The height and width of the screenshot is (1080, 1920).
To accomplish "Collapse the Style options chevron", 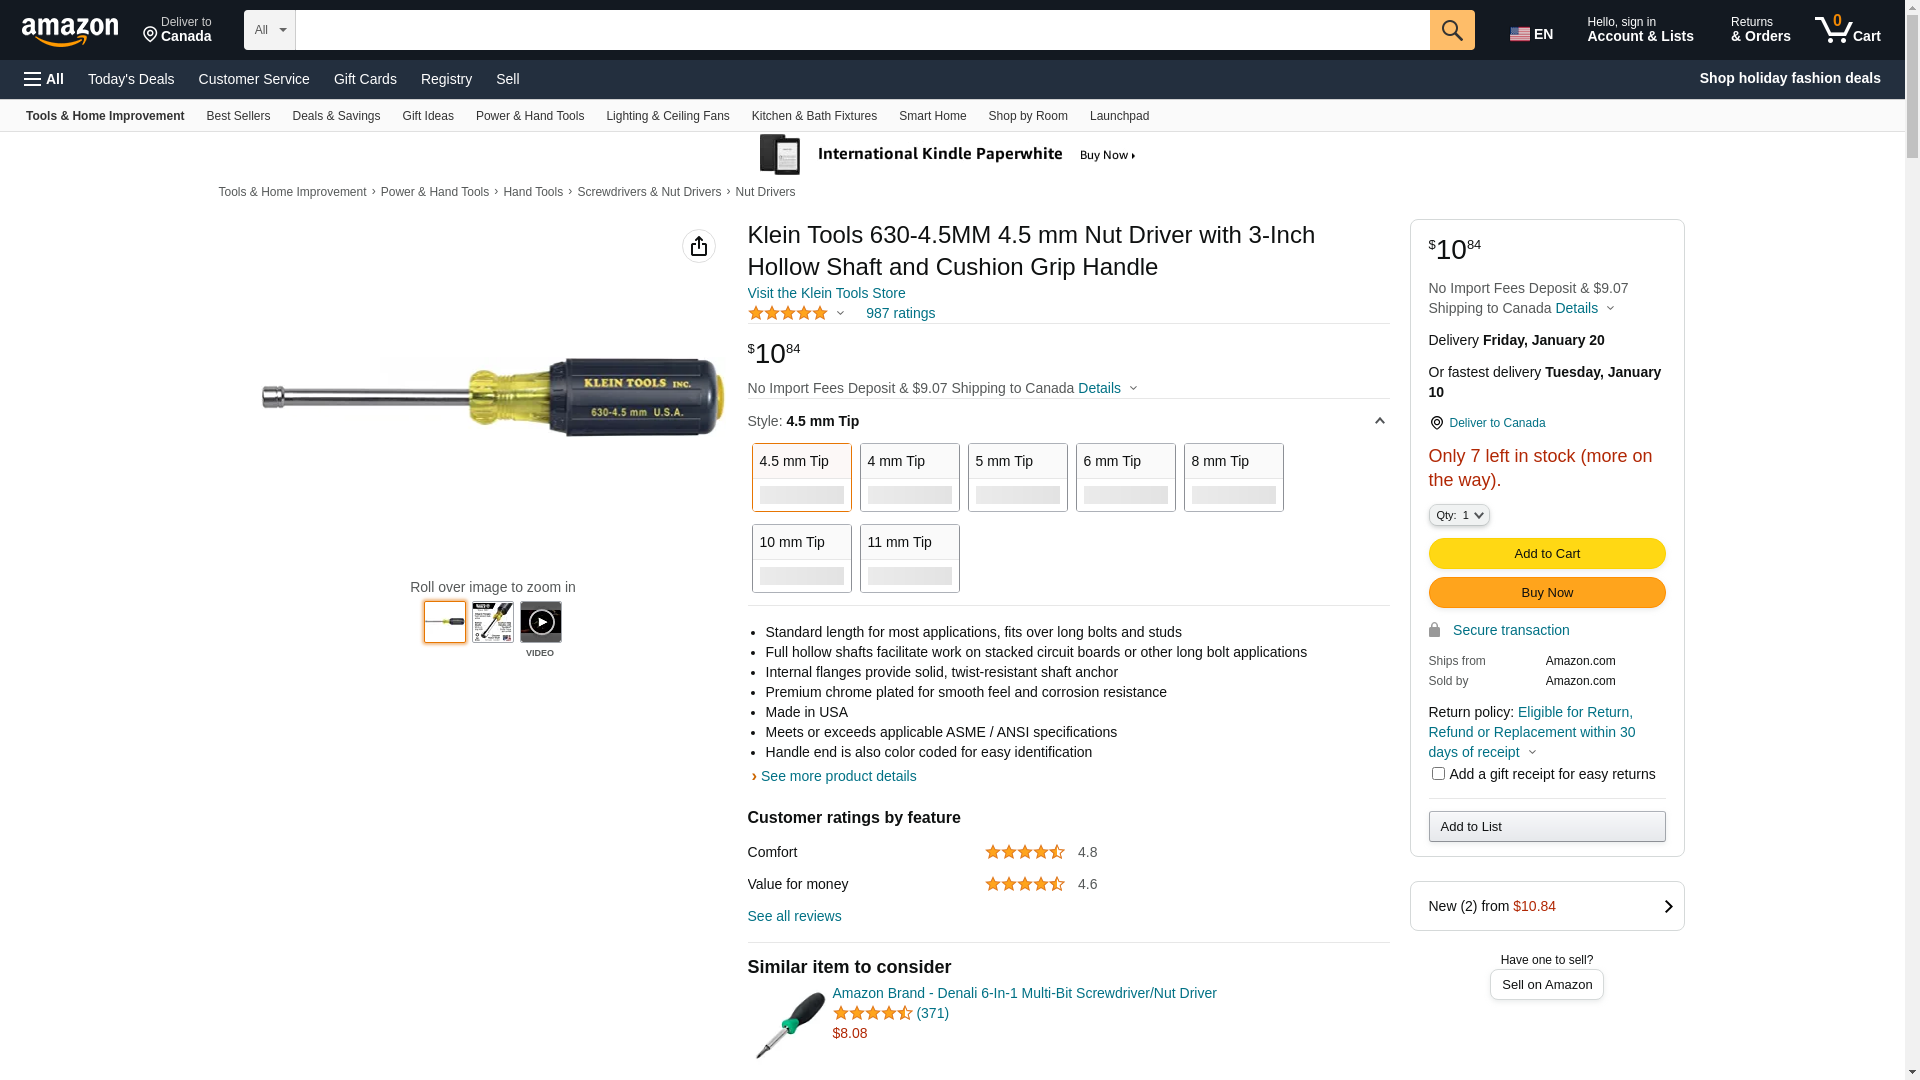I will click(1379, 421).
